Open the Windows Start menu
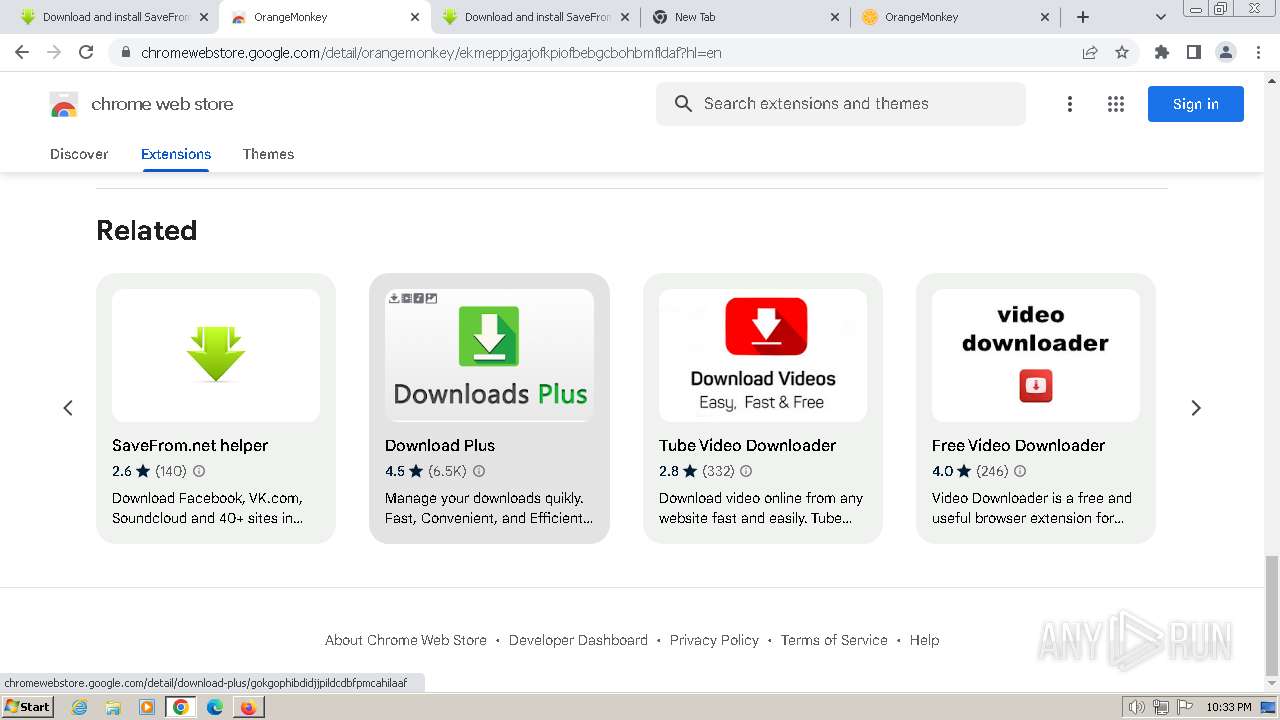This screenshot has width=1280, height=720. click(x=27, y=707)
